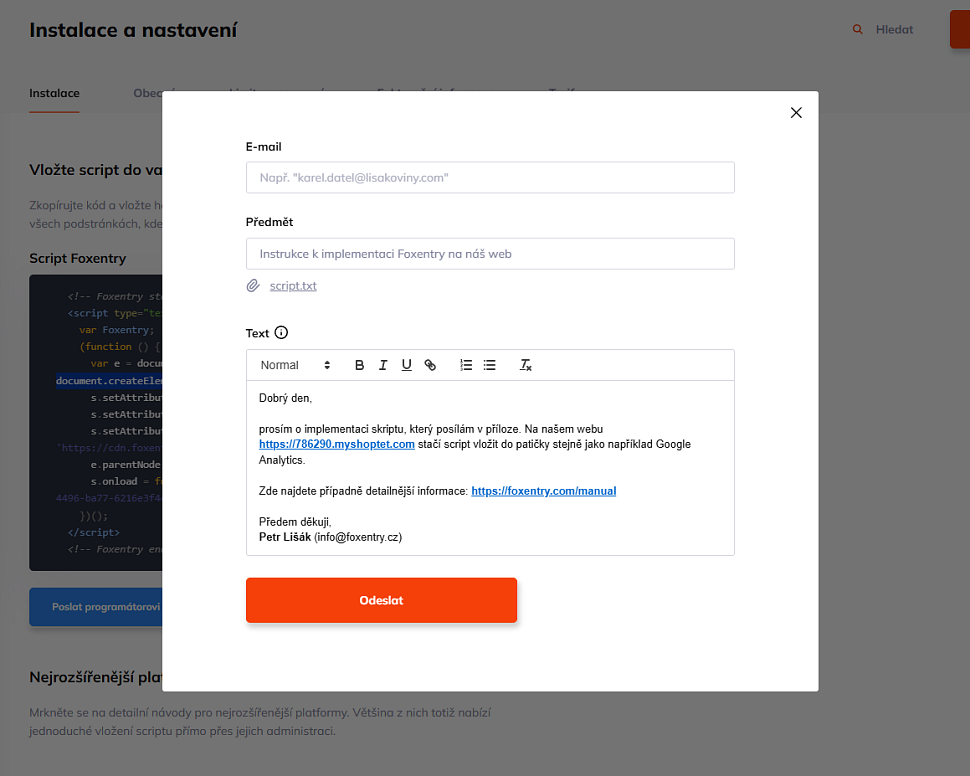The width and height of the screenshot is (970, 776).
Task: Apply italic formatting to the message text
Action: click(383, 365)
